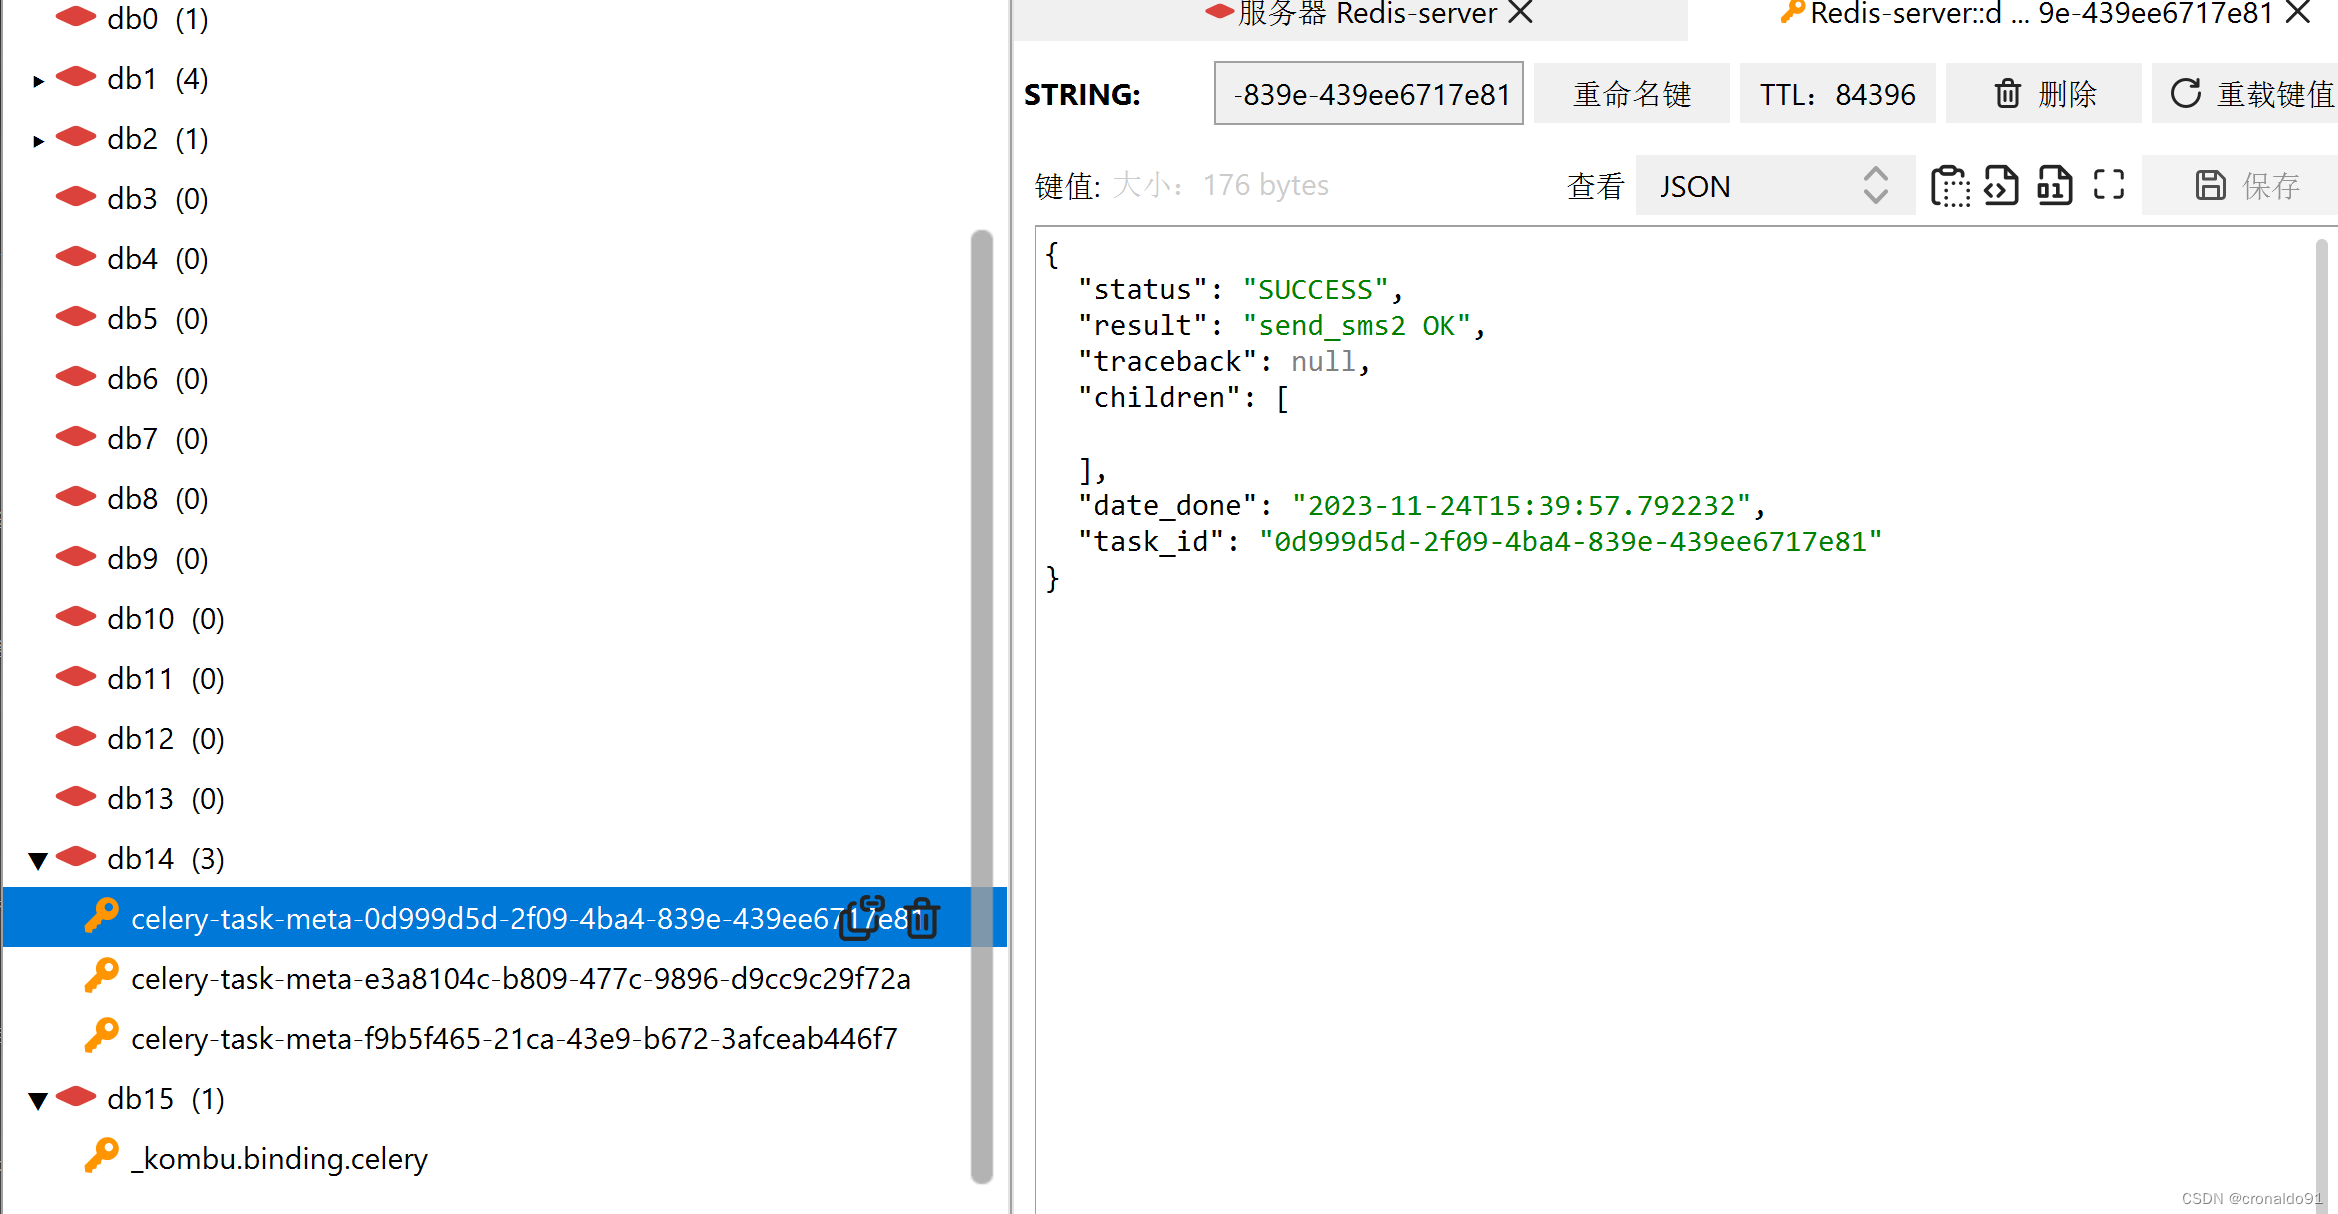This screenshot has width=2338, height=1214.
Task: Select database db14 (3)
Action: [x=165, y=859]
